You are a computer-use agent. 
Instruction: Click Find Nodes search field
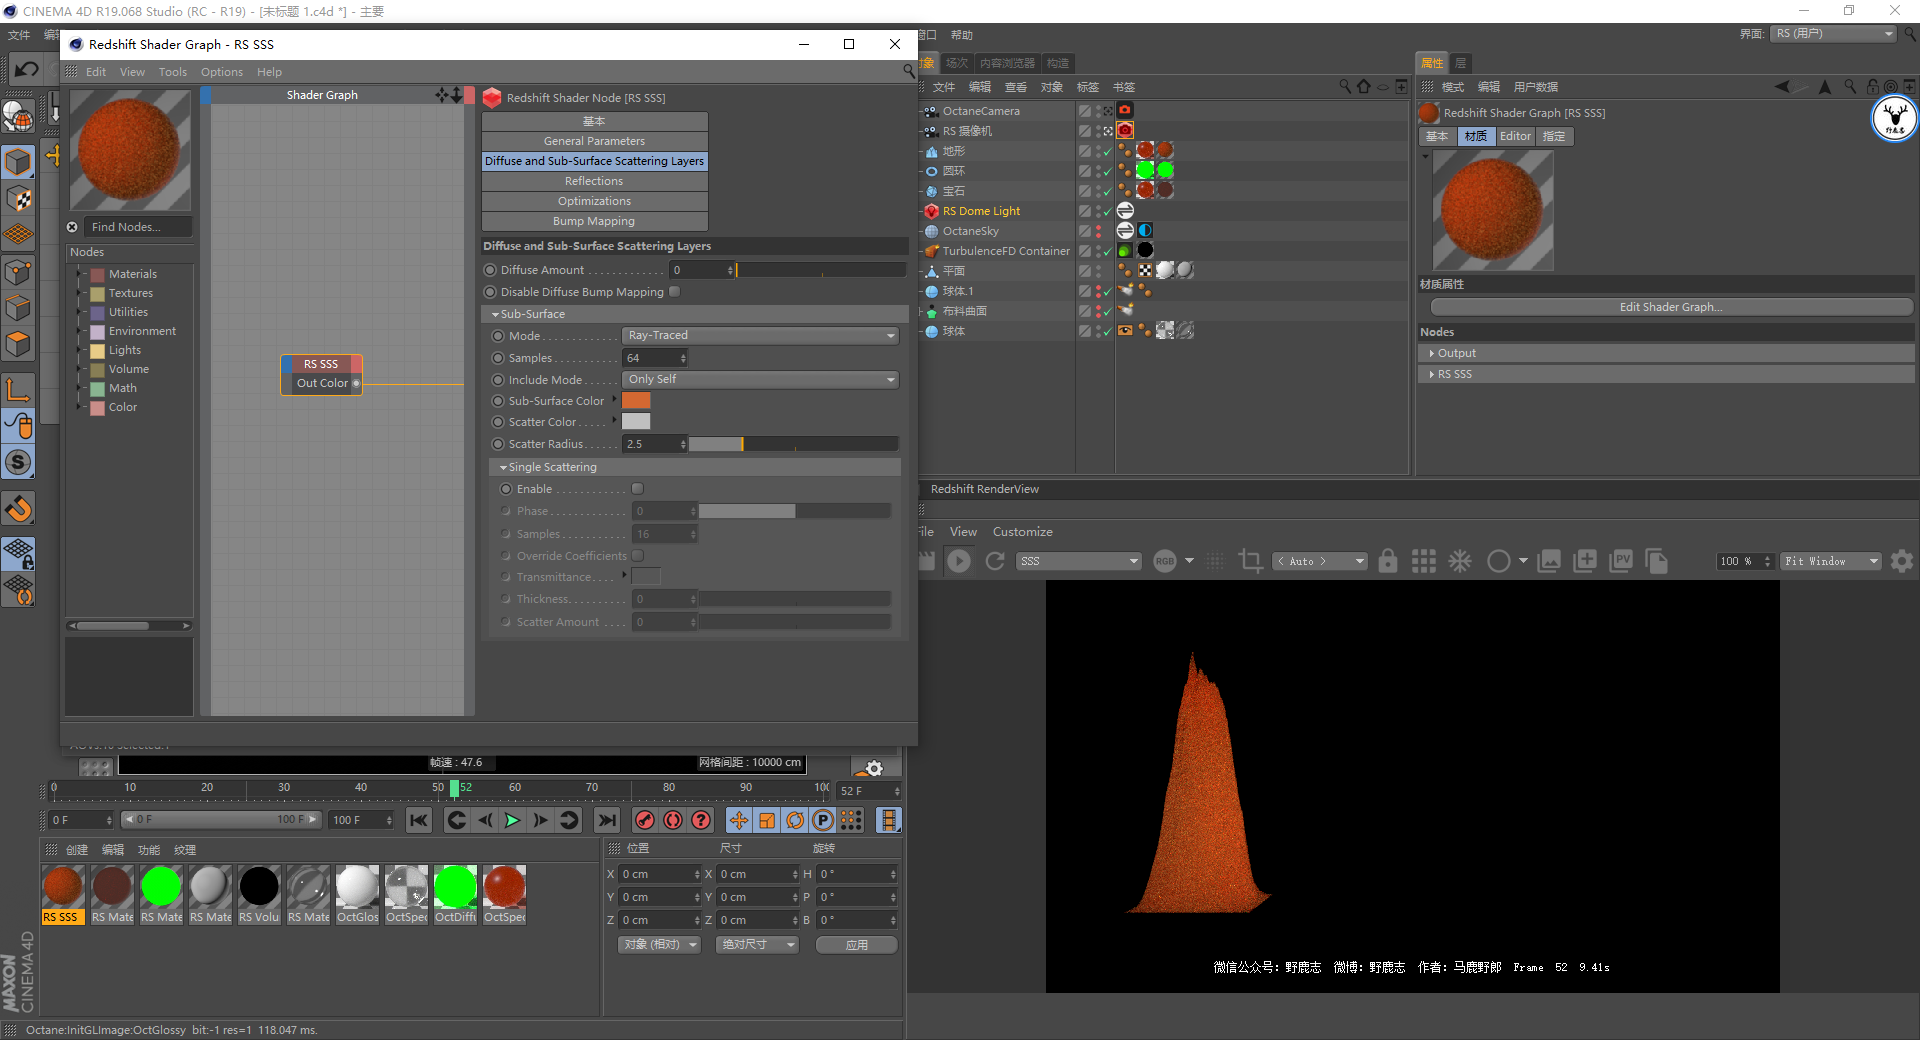(x=137, y=227)
